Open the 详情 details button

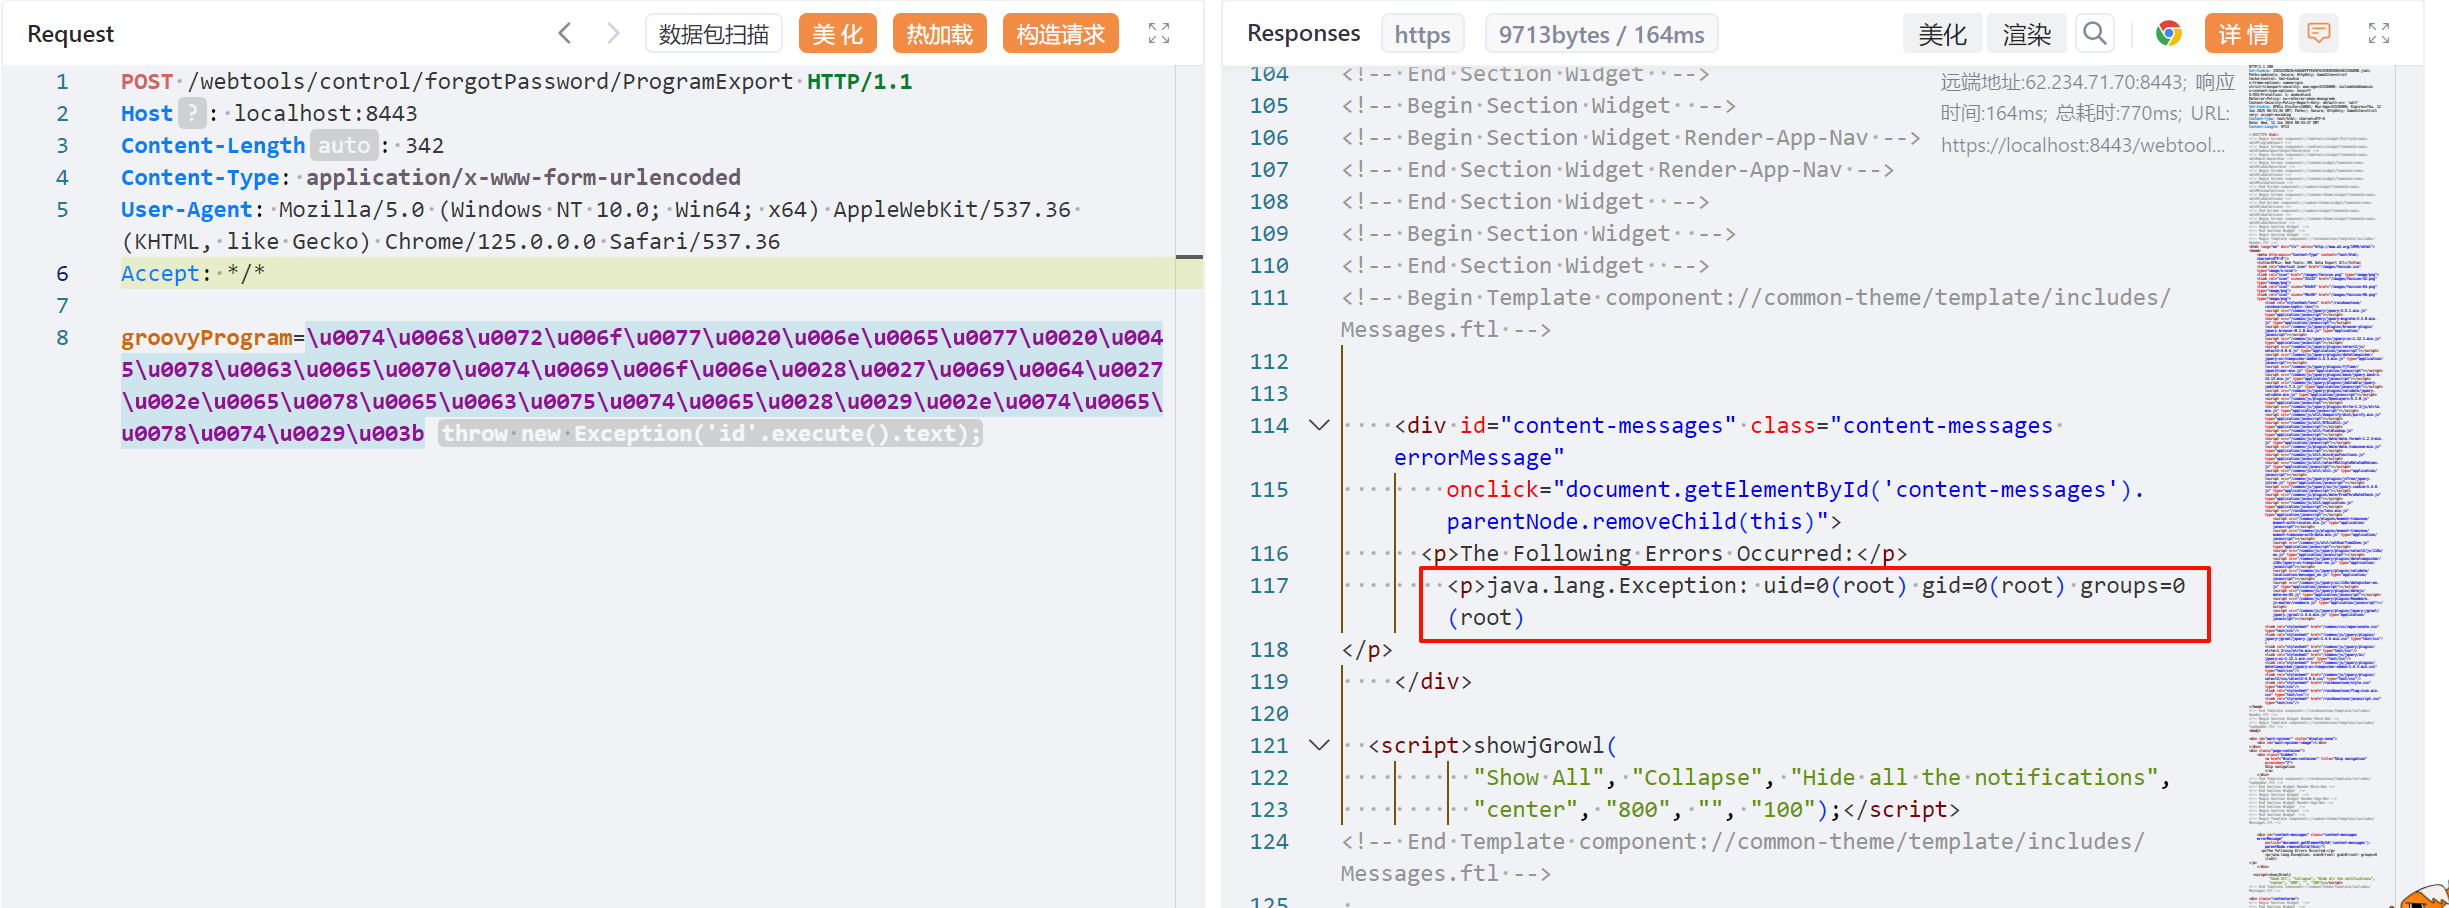click(x=2243, y=34)
